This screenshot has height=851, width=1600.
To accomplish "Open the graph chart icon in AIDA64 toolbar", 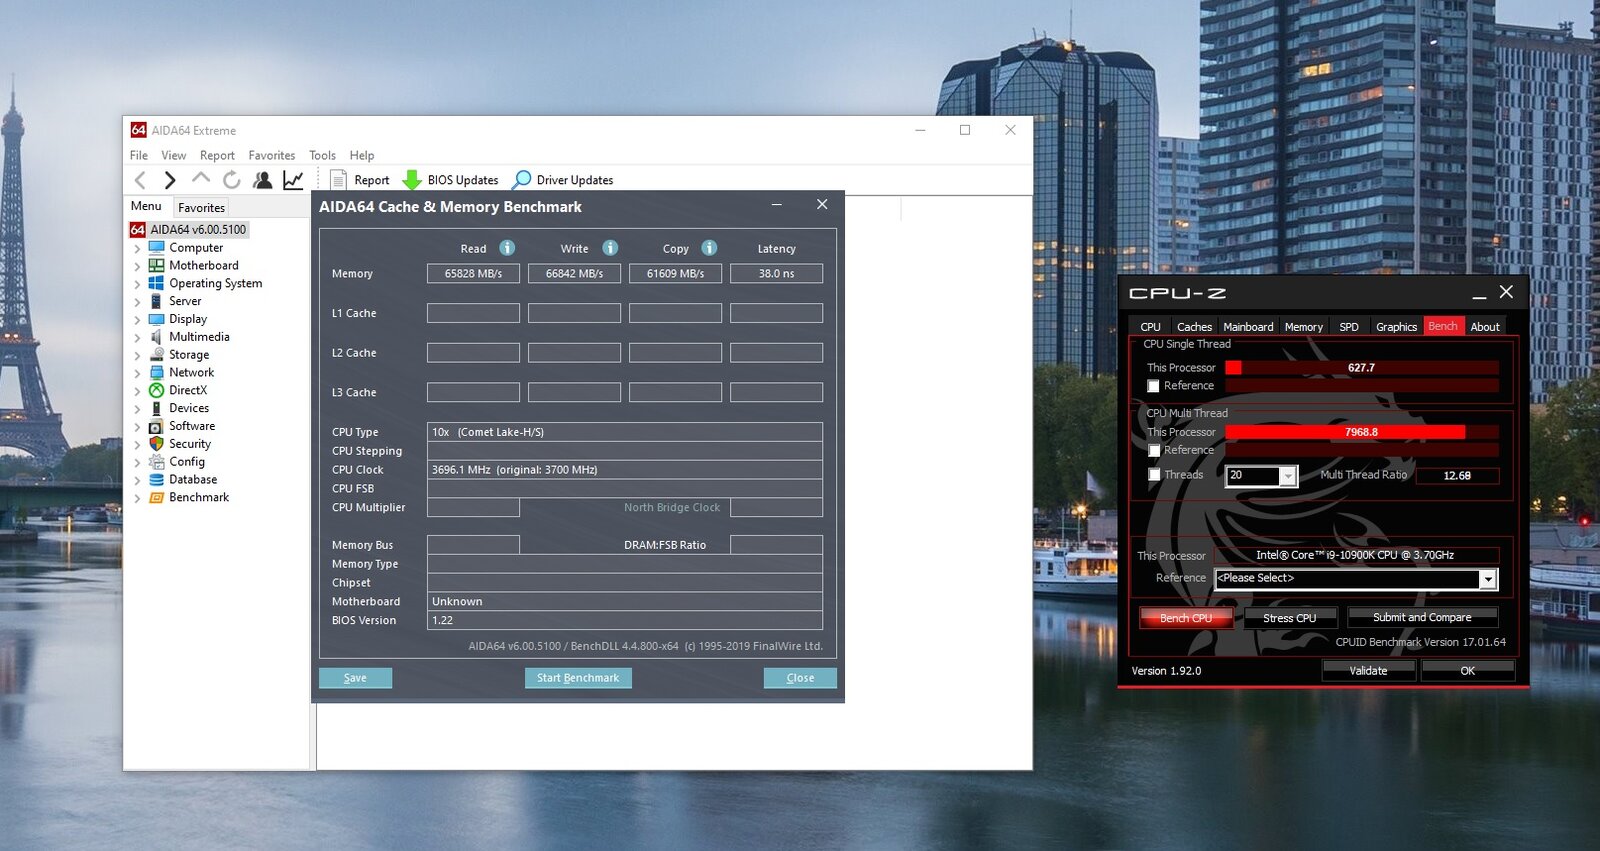I will click(x=293, y=180).
